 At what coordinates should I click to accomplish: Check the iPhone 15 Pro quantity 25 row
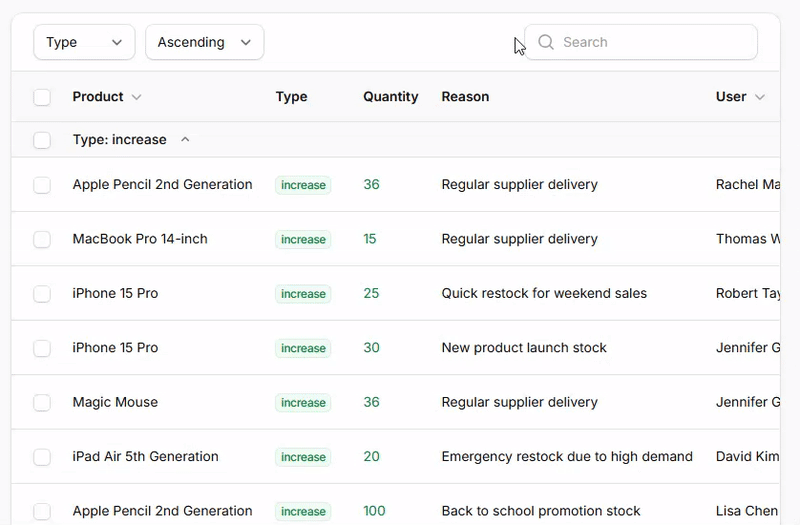point(42,294)
